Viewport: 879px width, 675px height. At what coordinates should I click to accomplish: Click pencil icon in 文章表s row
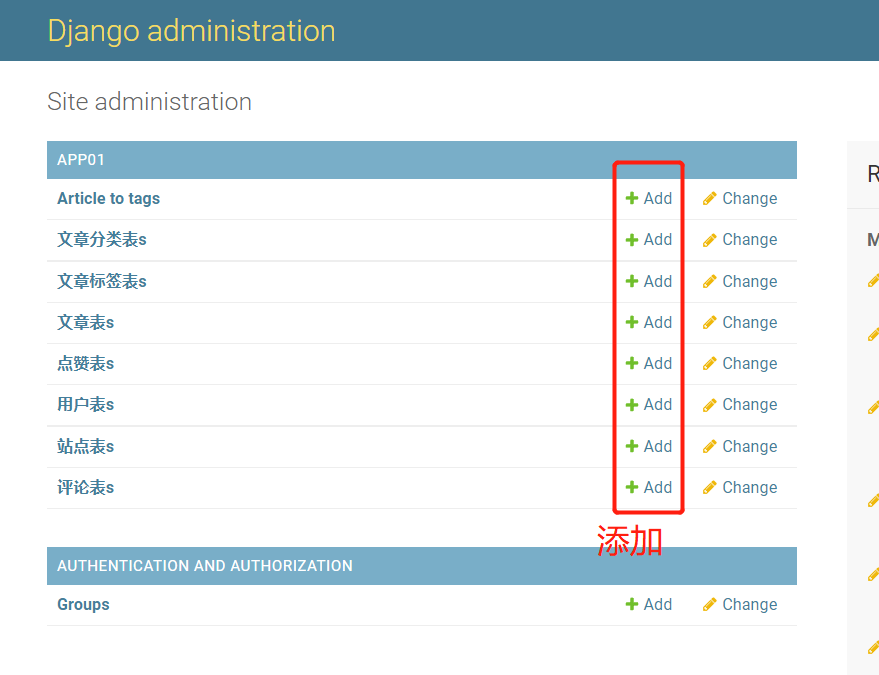coord(710,322)
